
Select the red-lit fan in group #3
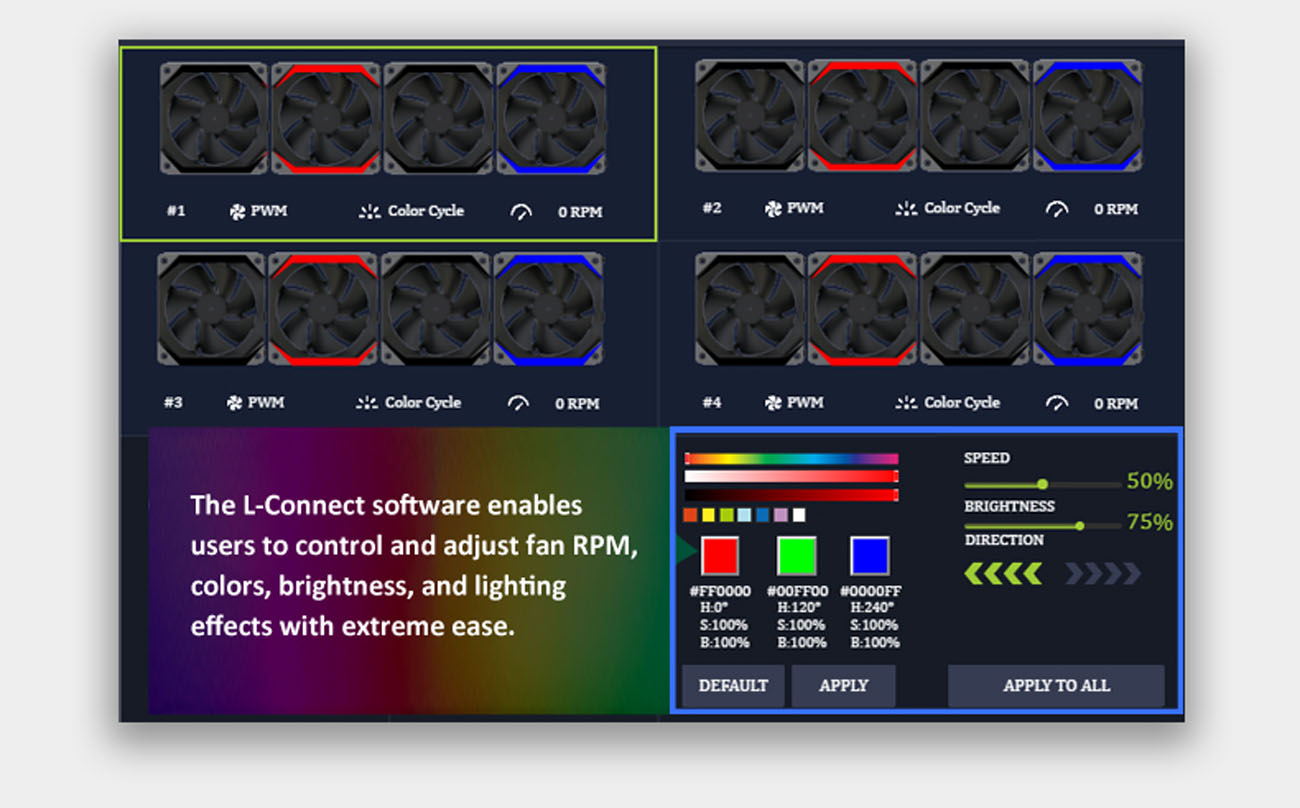(x=323, y=309)
